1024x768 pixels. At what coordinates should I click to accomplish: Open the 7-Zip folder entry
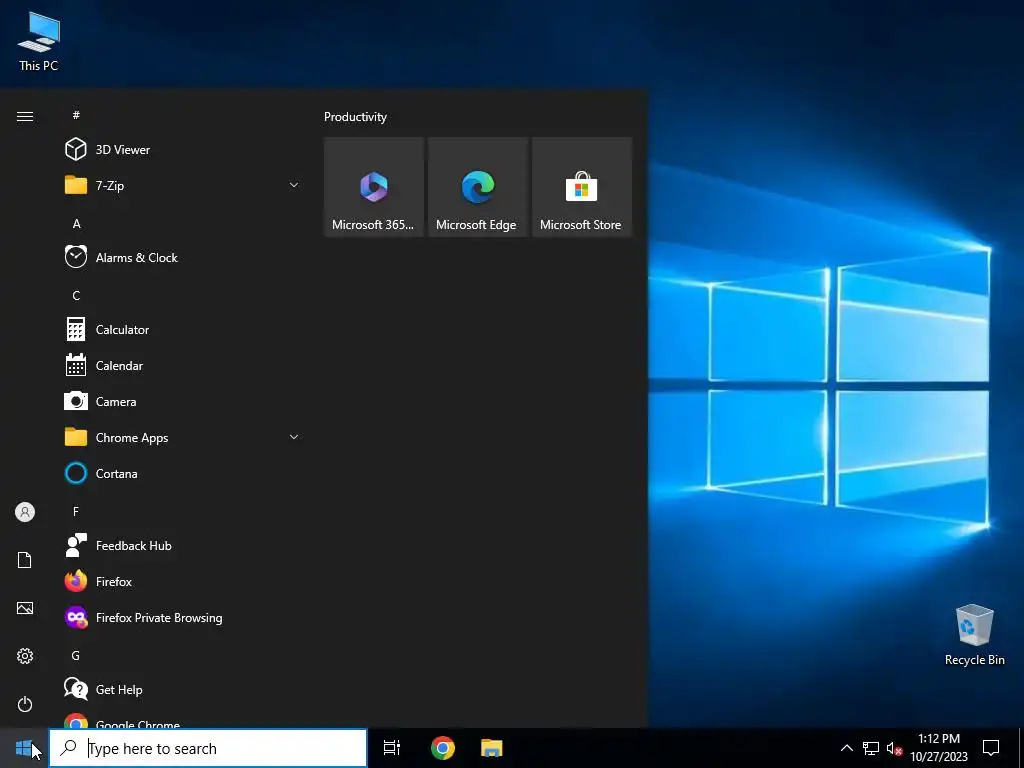[x=183, y=185]
